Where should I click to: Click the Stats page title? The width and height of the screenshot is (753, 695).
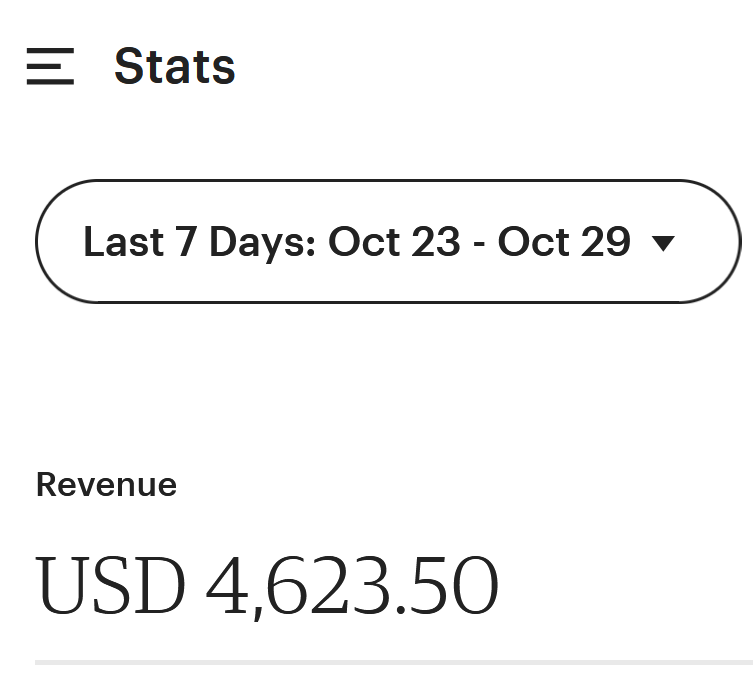click(175, 66)
